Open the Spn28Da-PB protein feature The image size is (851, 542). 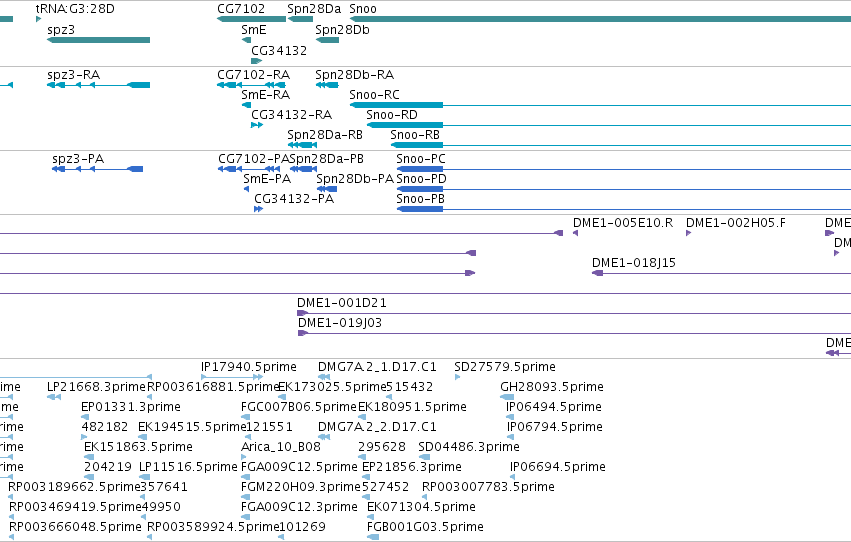click(x=303, y=169)
